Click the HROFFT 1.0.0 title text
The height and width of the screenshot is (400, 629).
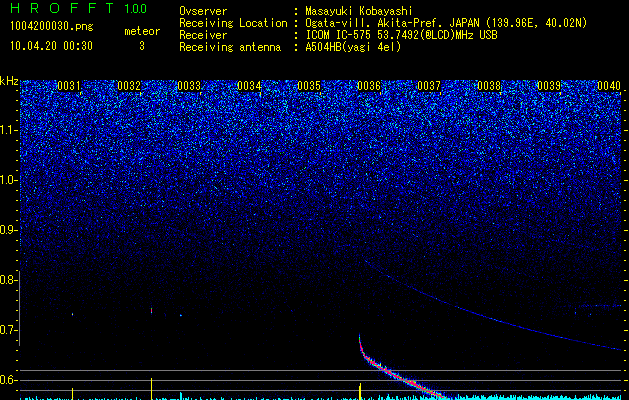point(78,8)
